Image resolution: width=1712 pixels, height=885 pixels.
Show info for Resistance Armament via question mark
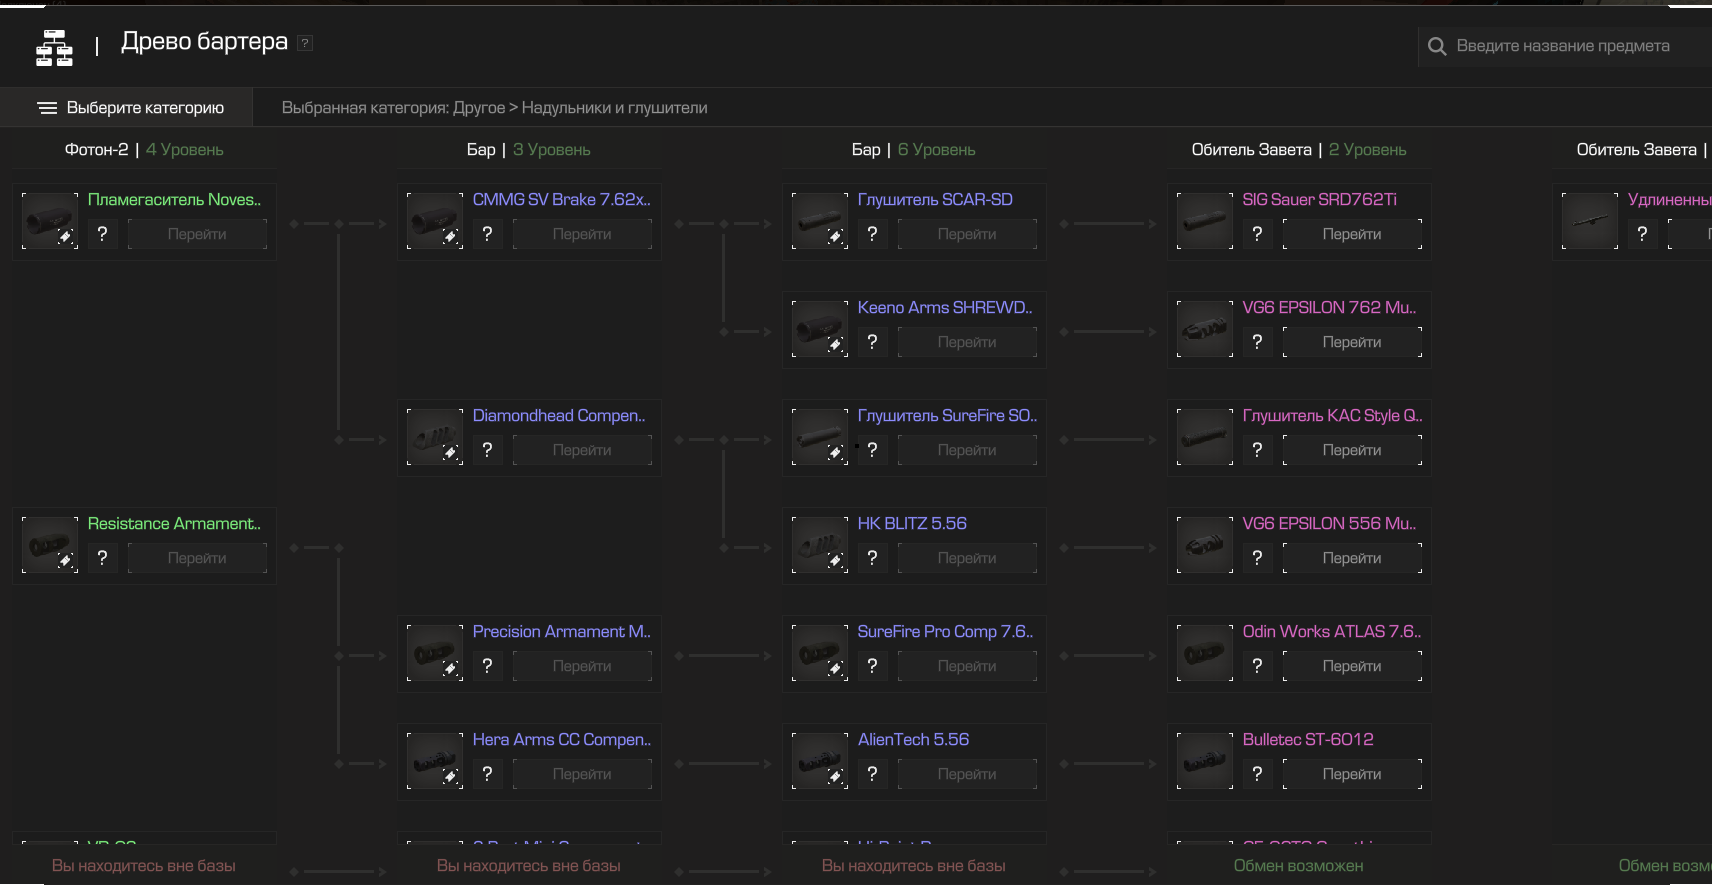pos(102,558)
